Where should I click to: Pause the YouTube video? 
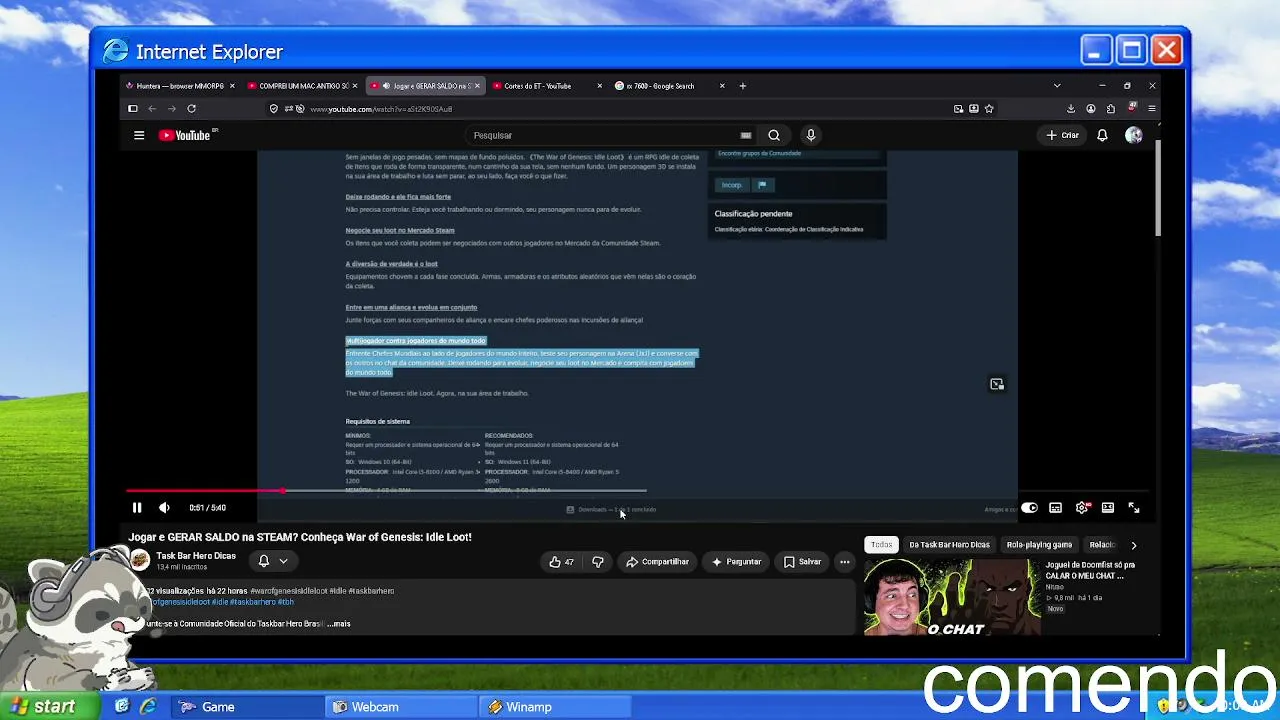point(137,508)
